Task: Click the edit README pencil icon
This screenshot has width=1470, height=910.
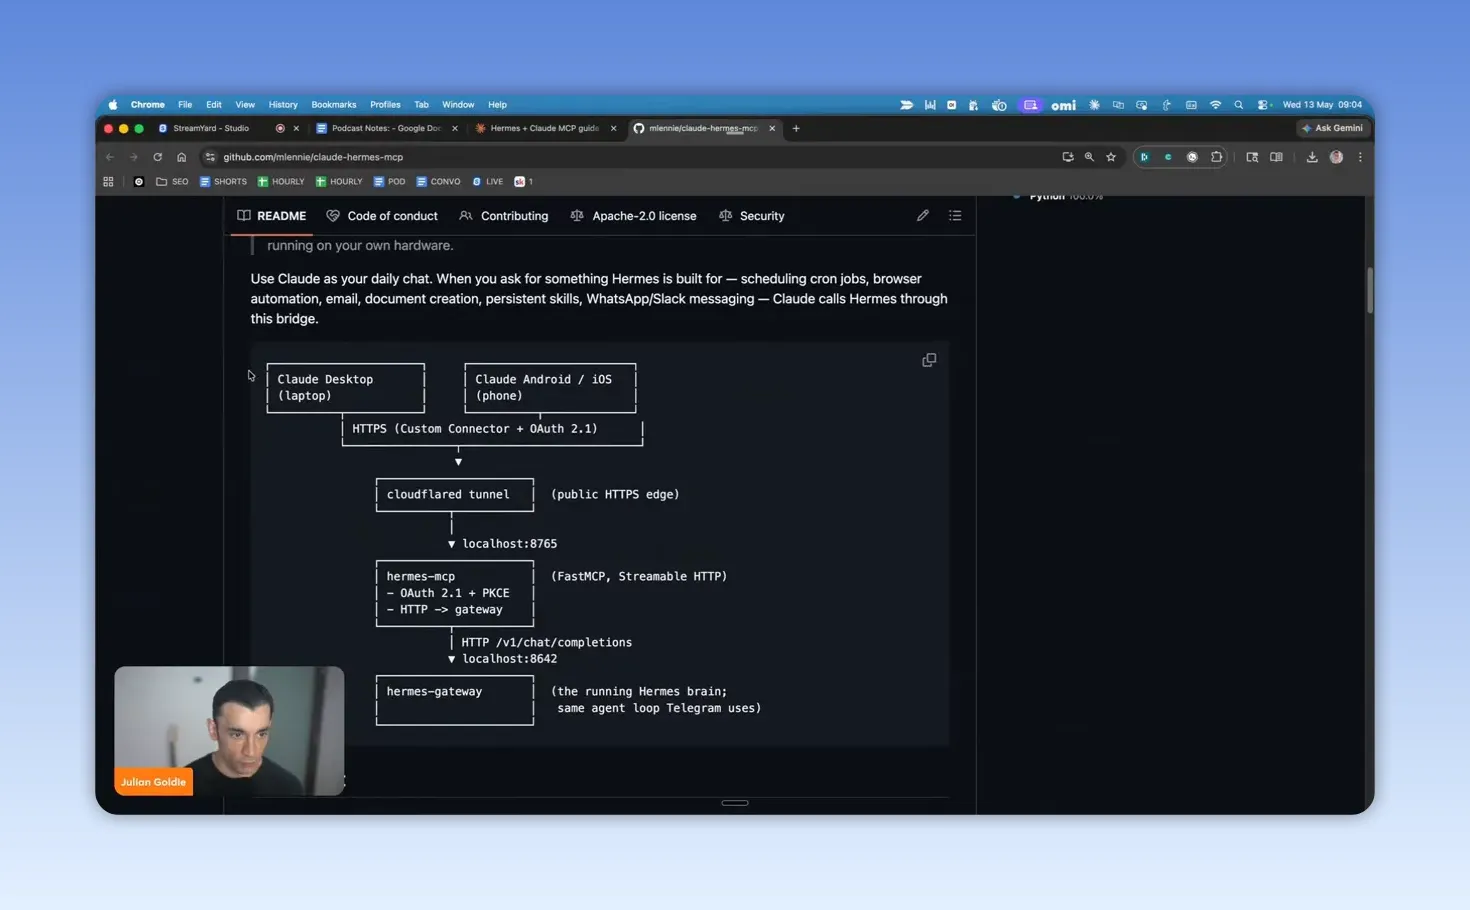Action: coord(923,215)
